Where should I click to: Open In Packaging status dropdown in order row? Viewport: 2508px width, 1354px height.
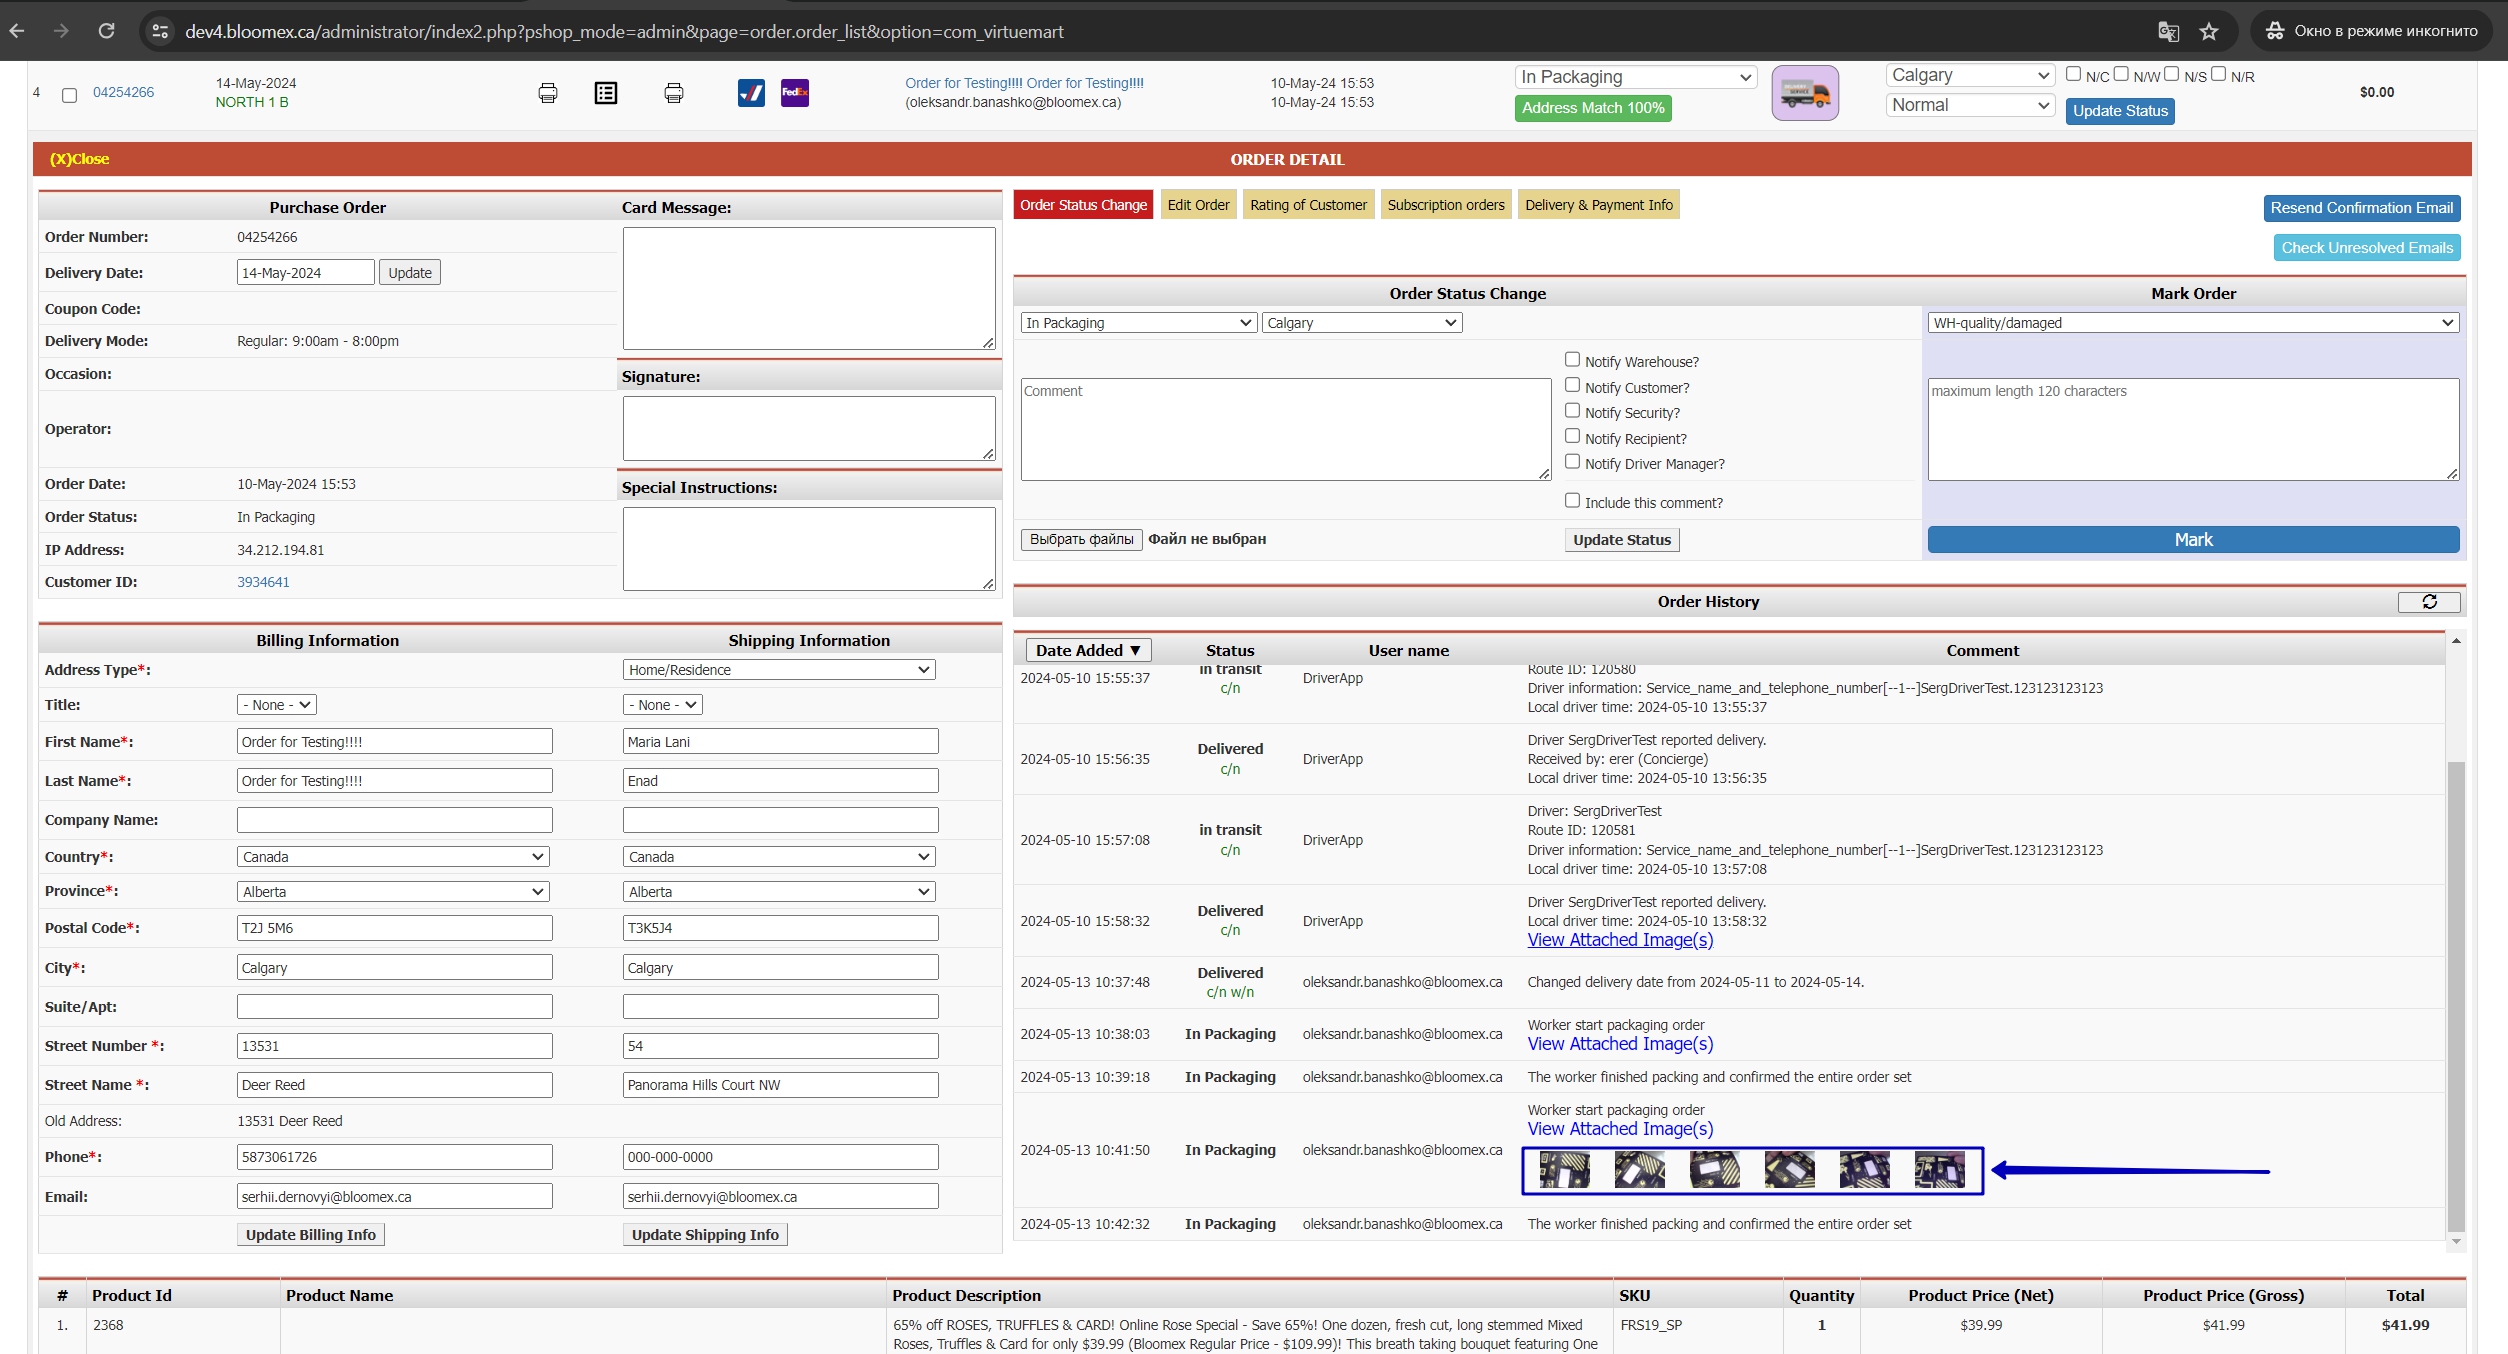pyautogui.click(x=1636, y=77)
